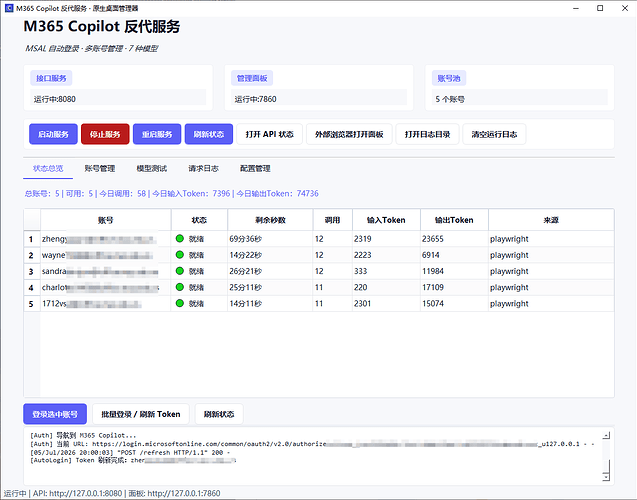Image resolution: width=637 pixels, height=500 pixels.
Task: Click the 1712vs account cell
Action: pyautogui.click(x=106, y=303)
